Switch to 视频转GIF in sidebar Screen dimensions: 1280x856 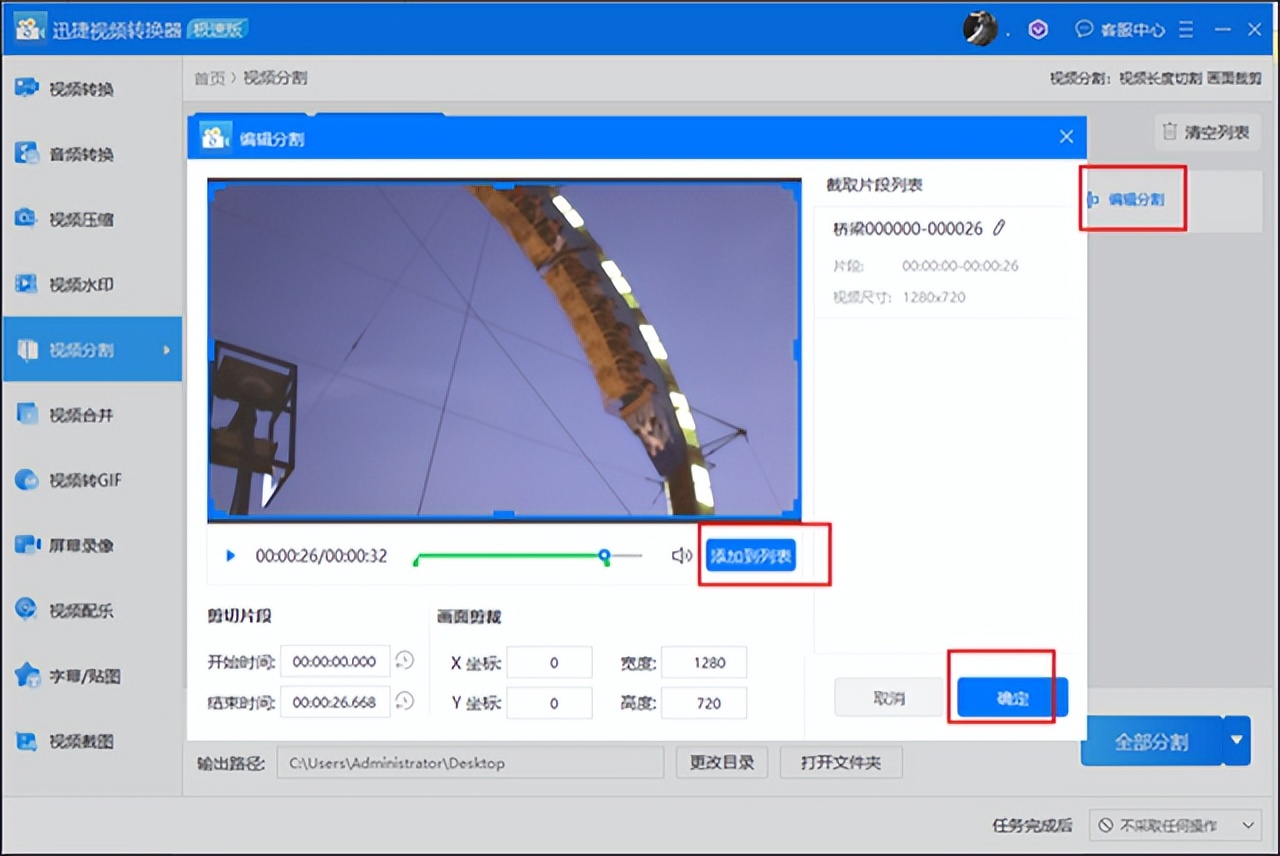(85, 480)
